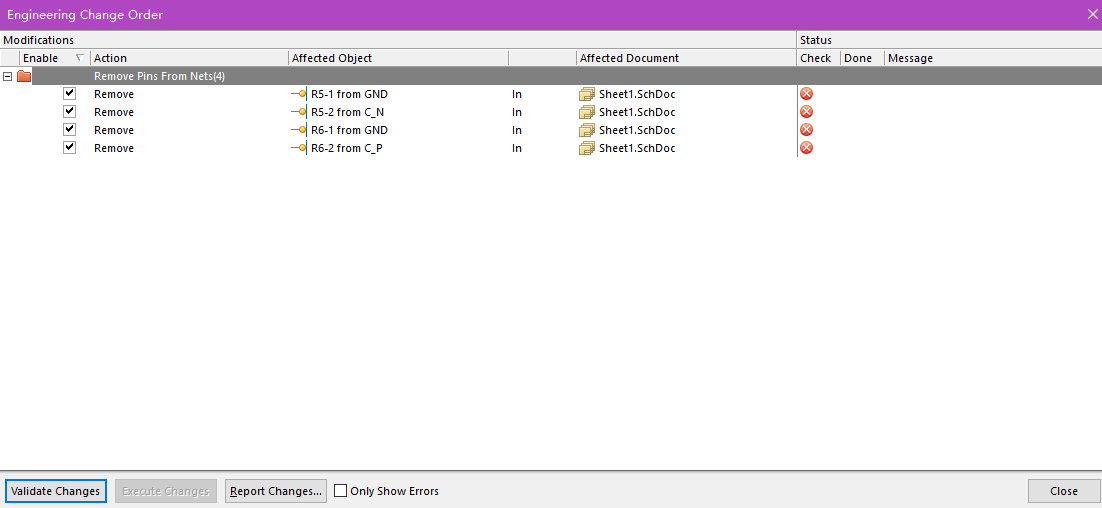Select the text R6-1 from GND
The height and width of the screenshot is (508, 1102).
pyautogui.click(x=349, y=130)
